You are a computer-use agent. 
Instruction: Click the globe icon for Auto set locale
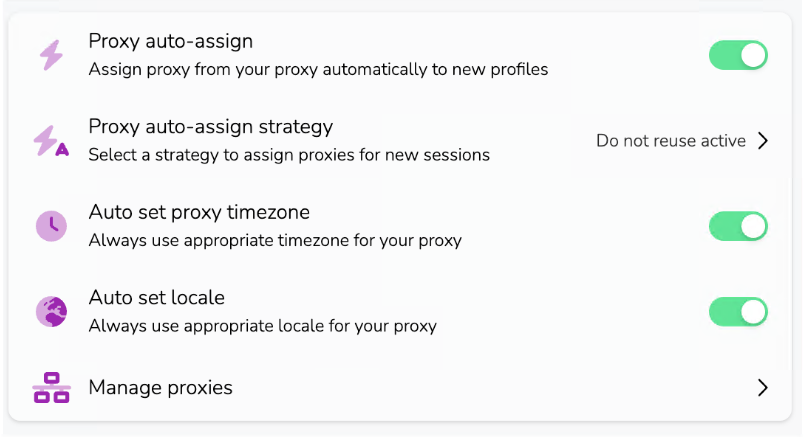pos(51,312)
